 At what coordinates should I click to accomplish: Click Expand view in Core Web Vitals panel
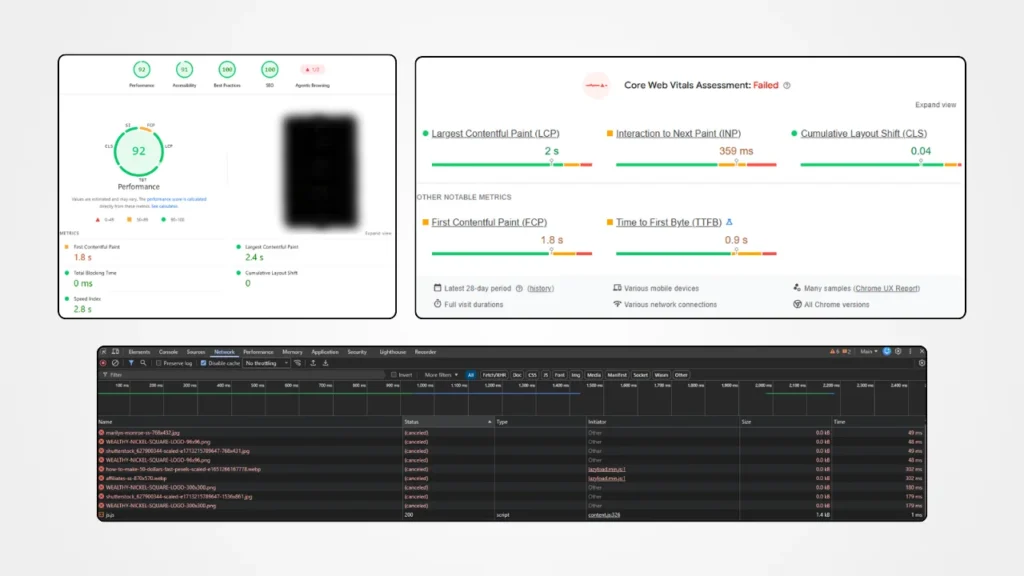pos(935,104)
